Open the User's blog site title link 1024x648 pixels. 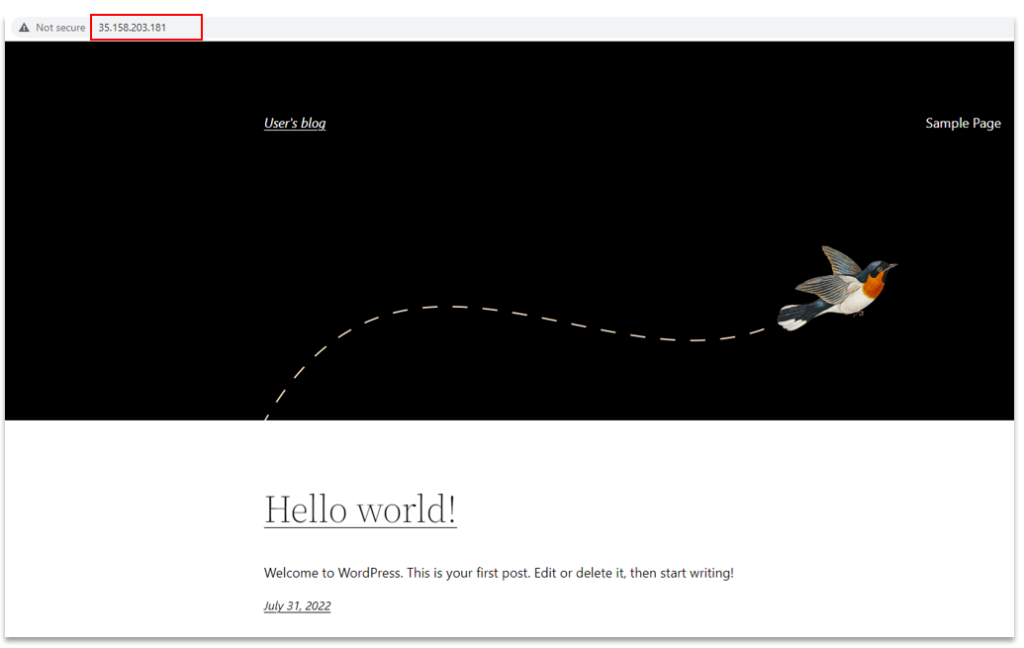[295, 123]
